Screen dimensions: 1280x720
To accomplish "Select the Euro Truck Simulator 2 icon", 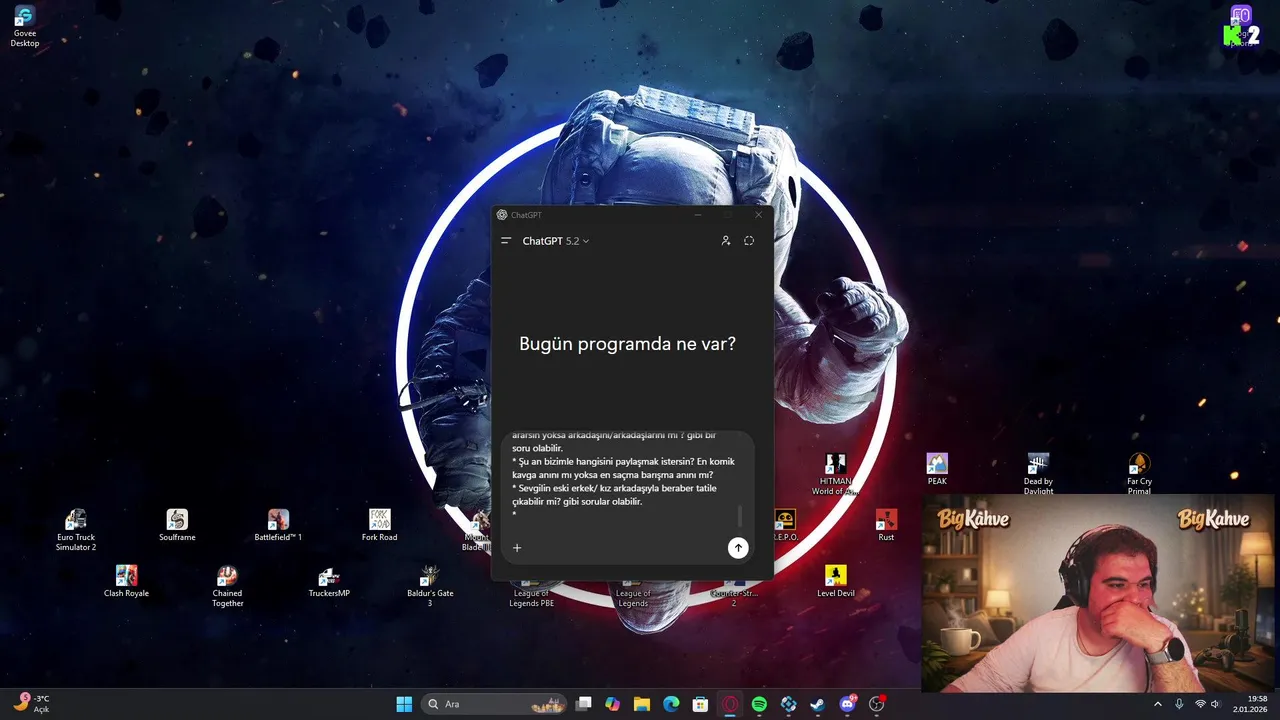I will [x=76, y=530].
